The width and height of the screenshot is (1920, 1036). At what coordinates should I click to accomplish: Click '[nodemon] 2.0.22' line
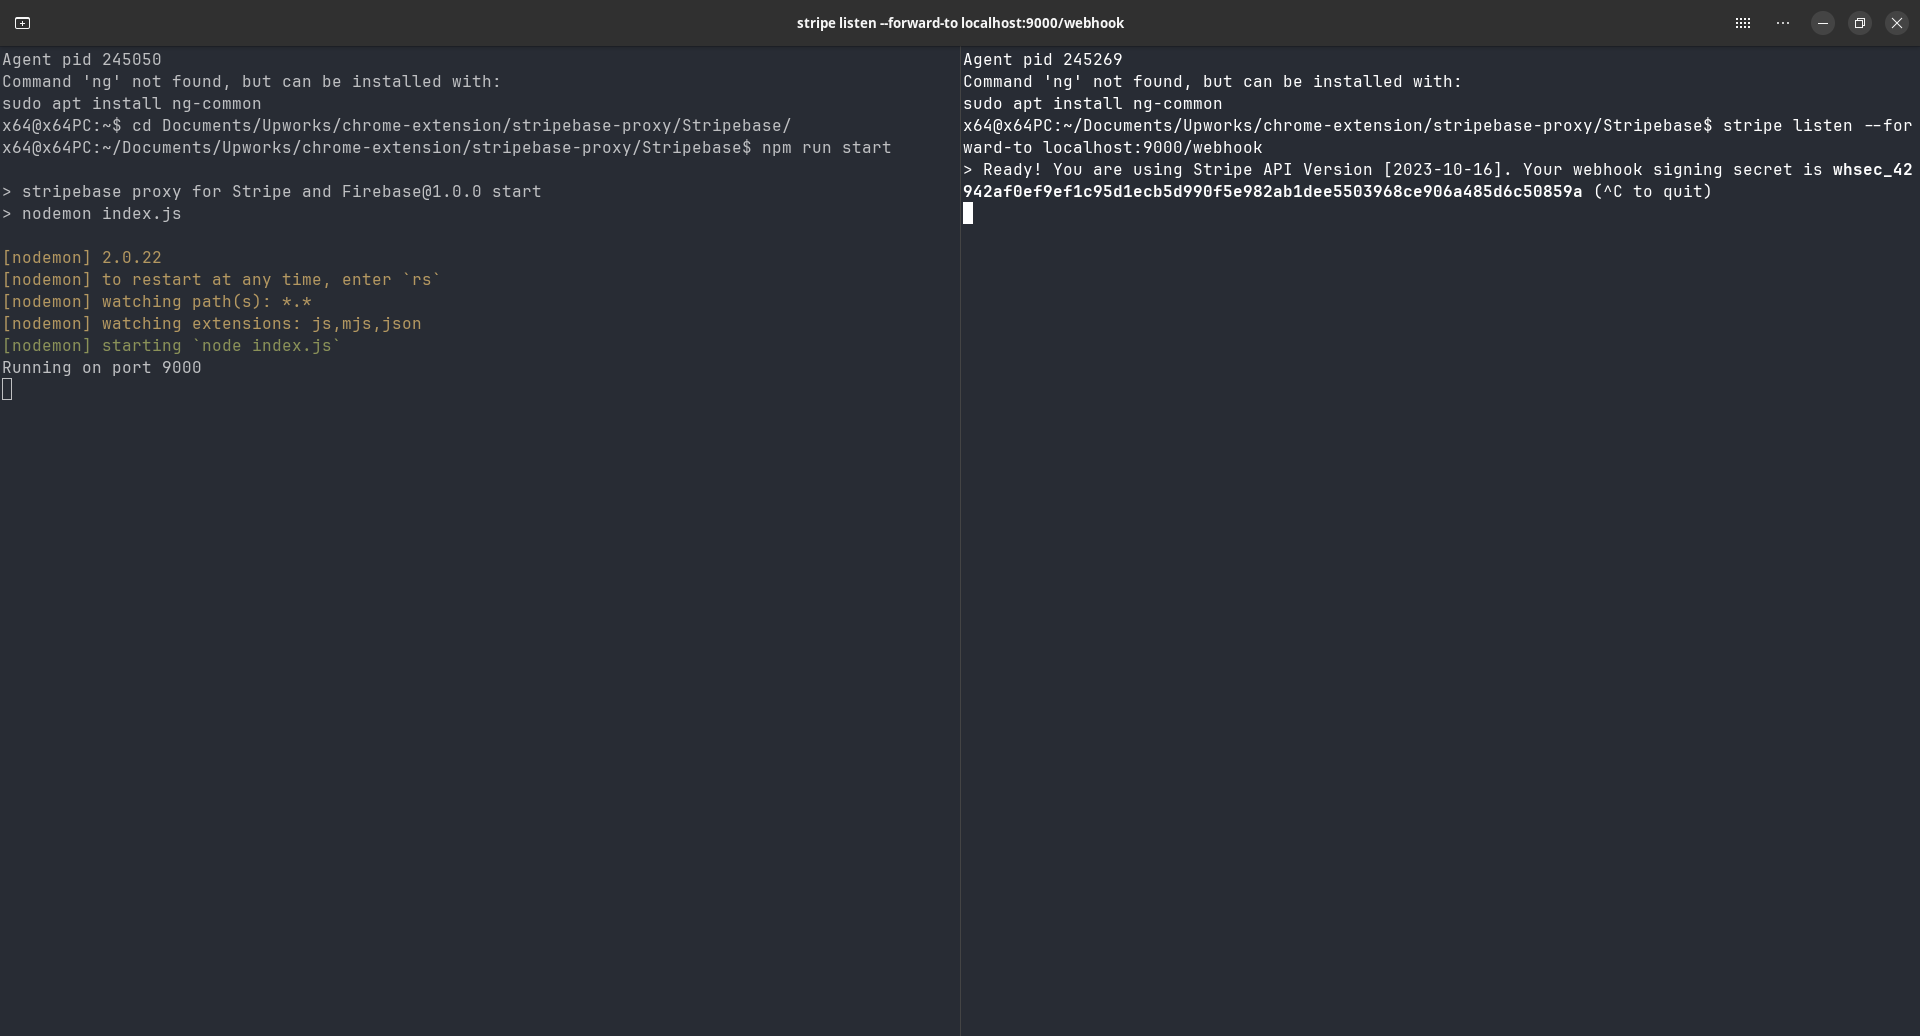click(x=82, y=258)
